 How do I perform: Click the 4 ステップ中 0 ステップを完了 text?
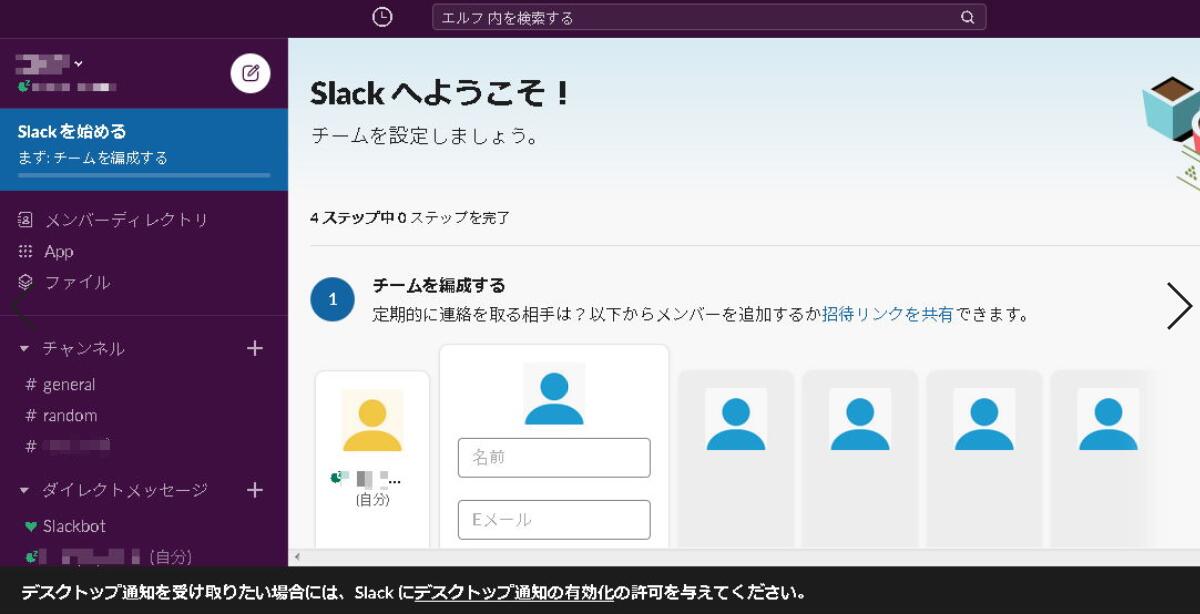[x=410, y=217]
